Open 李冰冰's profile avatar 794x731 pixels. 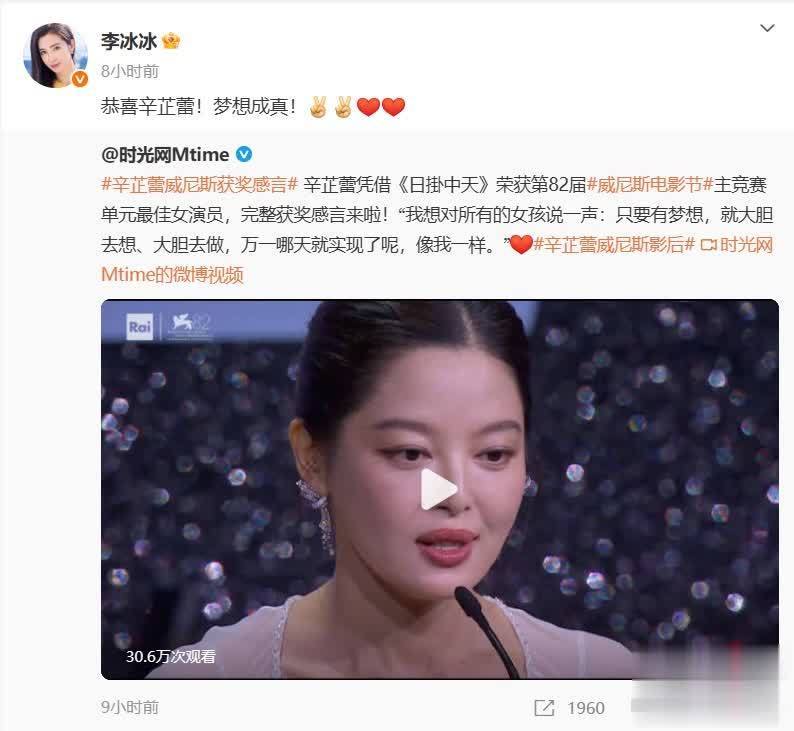(x=55, y=55)
